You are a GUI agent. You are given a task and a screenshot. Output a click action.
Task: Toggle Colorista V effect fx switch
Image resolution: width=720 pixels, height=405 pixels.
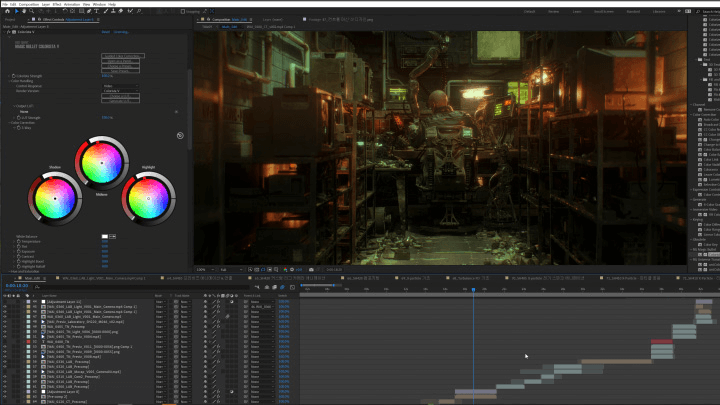(8, 32)
